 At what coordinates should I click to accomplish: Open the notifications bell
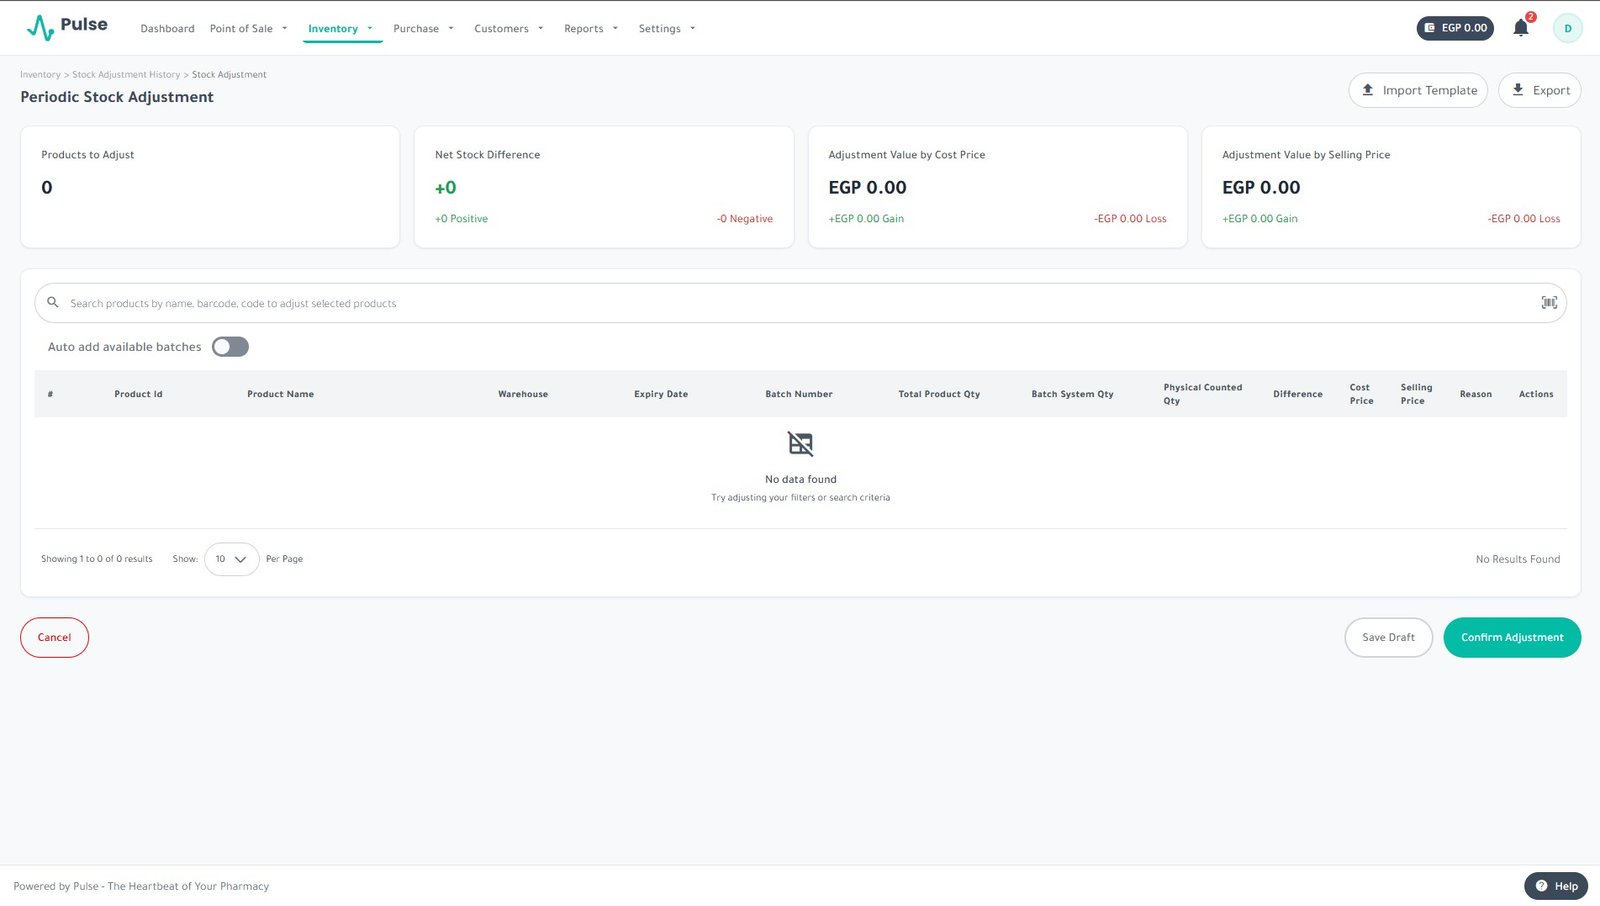pos(1520,28)
